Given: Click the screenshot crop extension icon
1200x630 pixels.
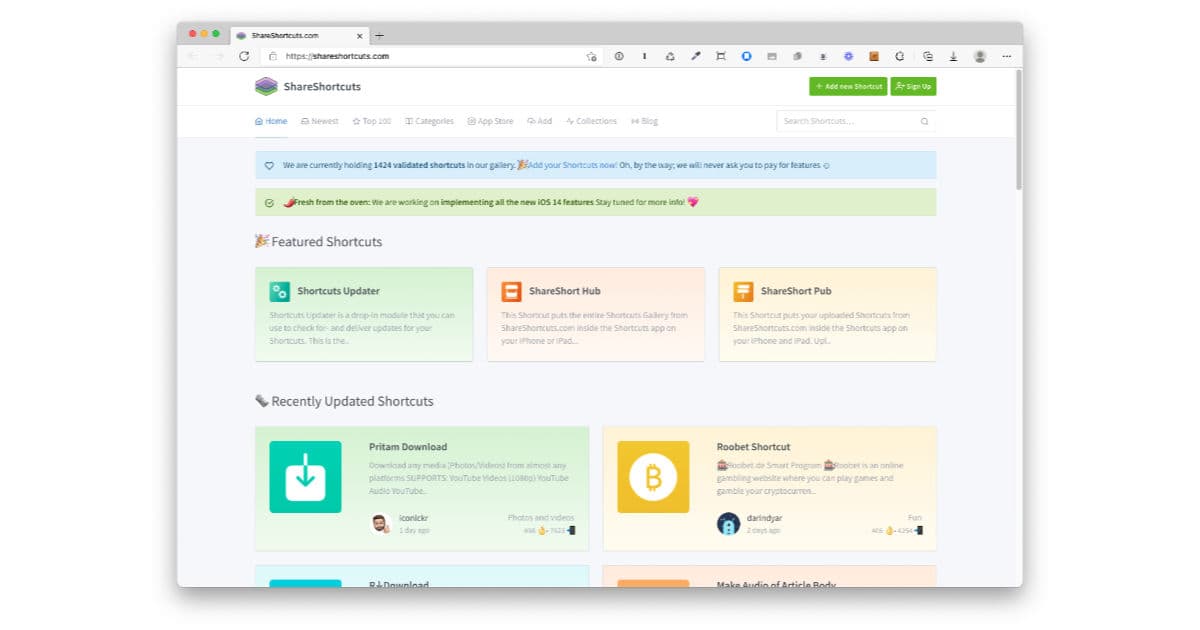Looking at the screenshot, I should click(x=721, y=56).
